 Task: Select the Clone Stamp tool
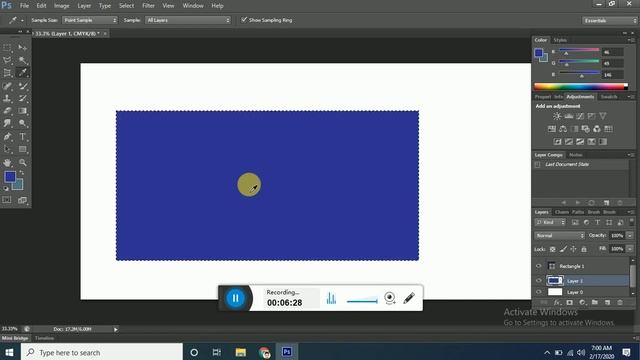[7, 98]
